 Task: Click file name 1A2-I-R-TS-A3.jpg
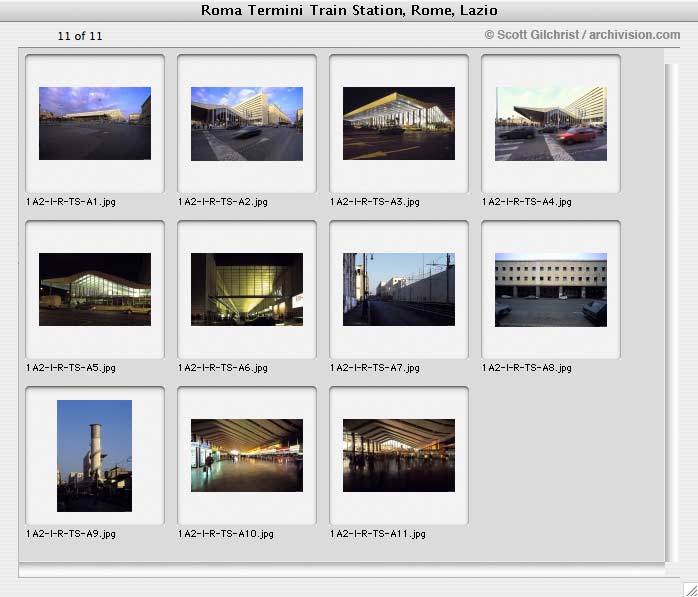375,202
